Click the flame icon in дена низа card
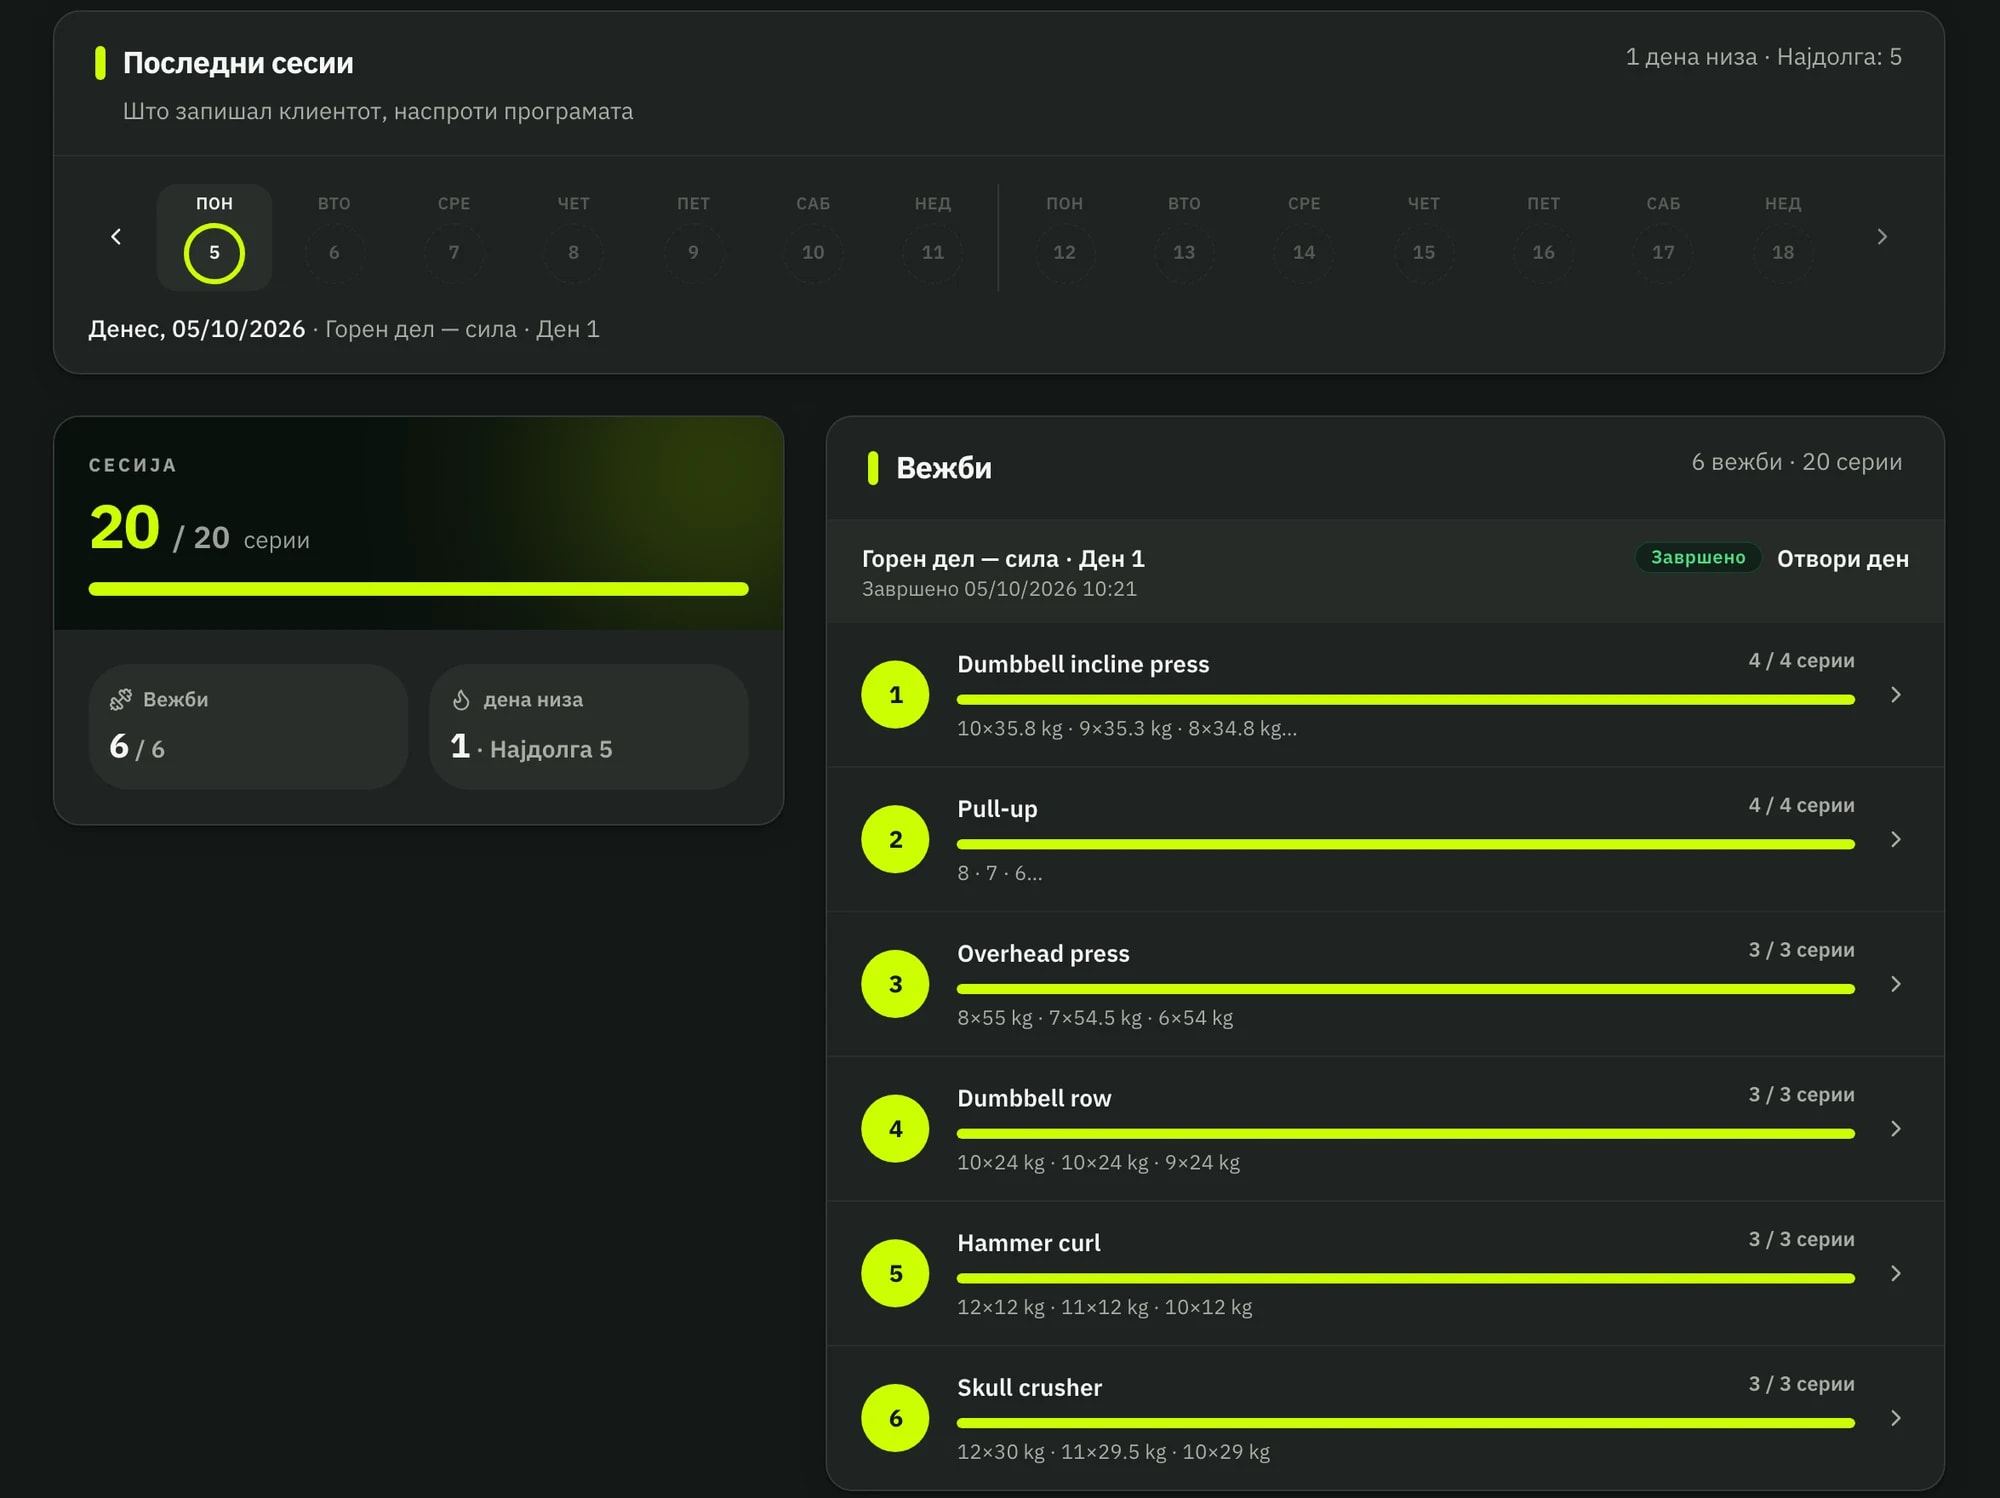Viewport: 2000px width, 1498px height. click(x=461, y=699)
